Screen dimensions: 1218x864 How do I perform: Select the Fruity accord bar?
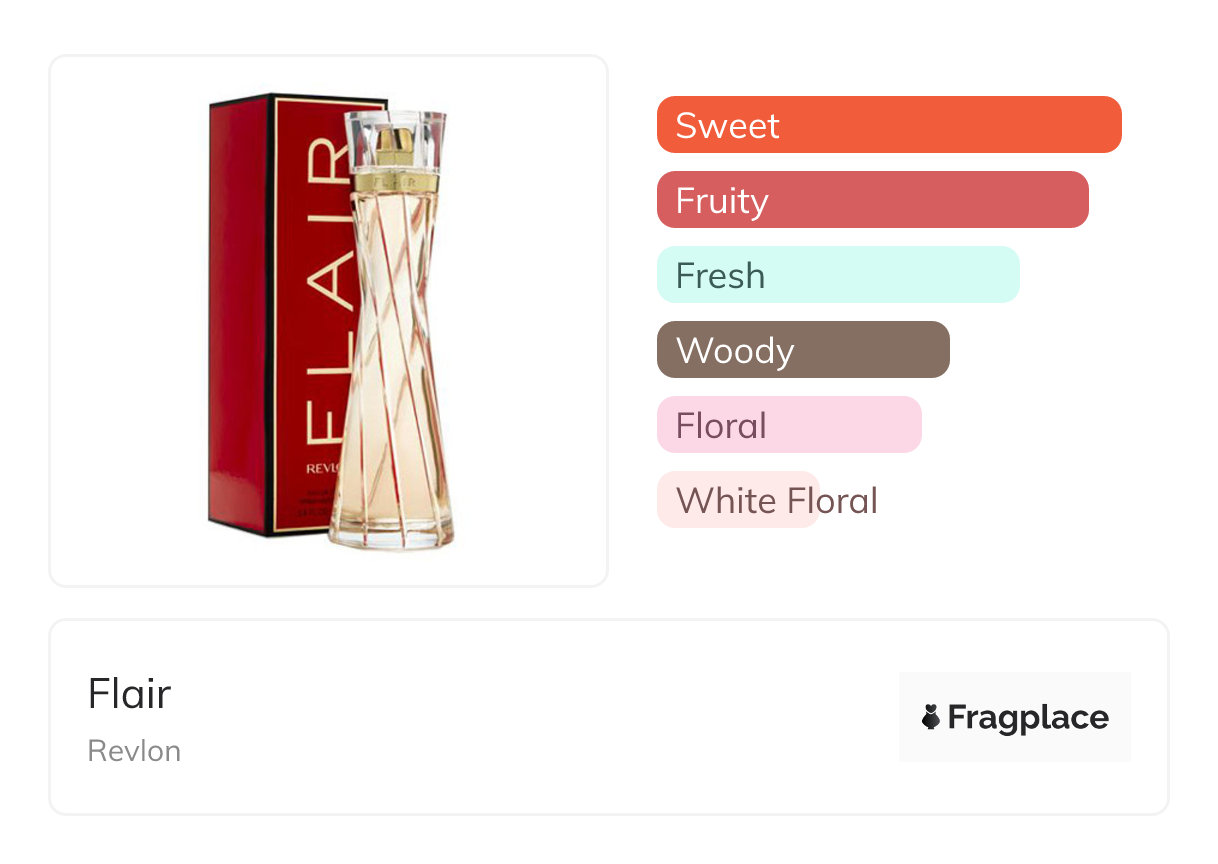pos(873,200)
